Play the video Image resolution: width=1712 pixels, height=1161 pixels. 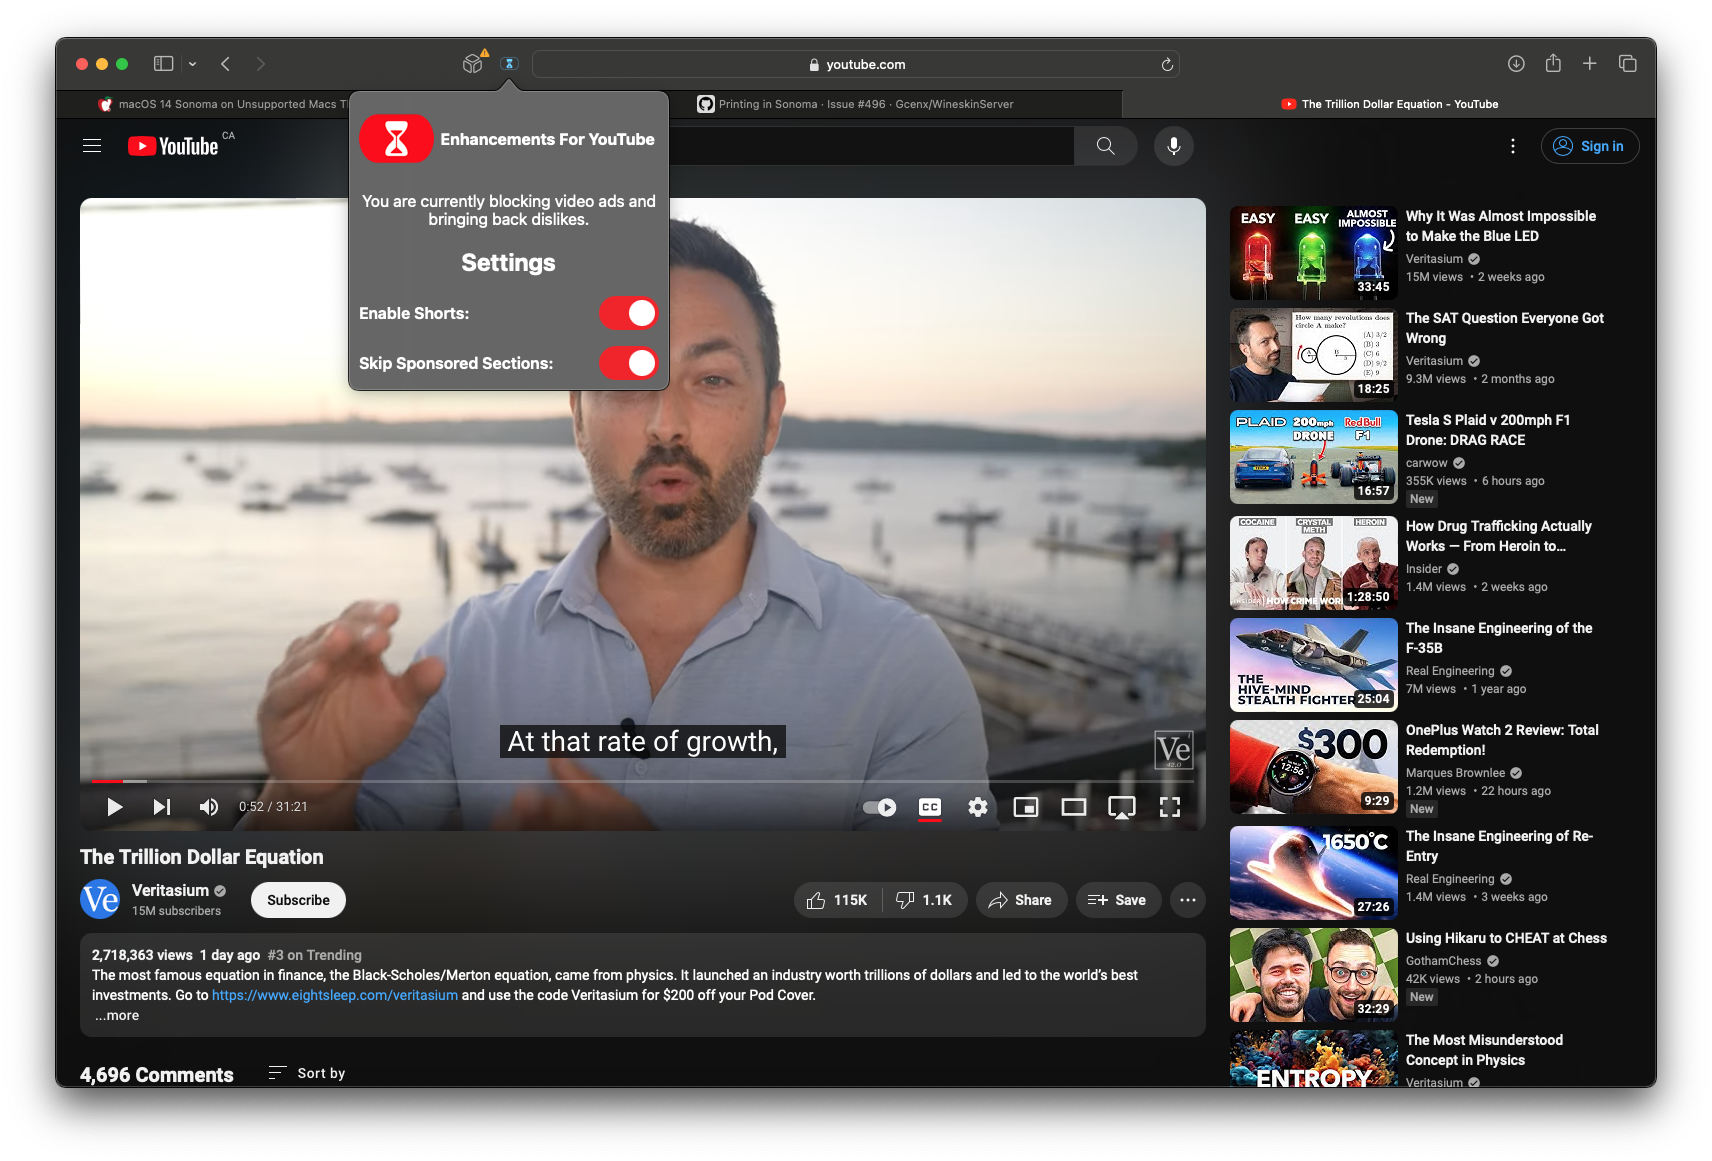click(x=114, y=807)
